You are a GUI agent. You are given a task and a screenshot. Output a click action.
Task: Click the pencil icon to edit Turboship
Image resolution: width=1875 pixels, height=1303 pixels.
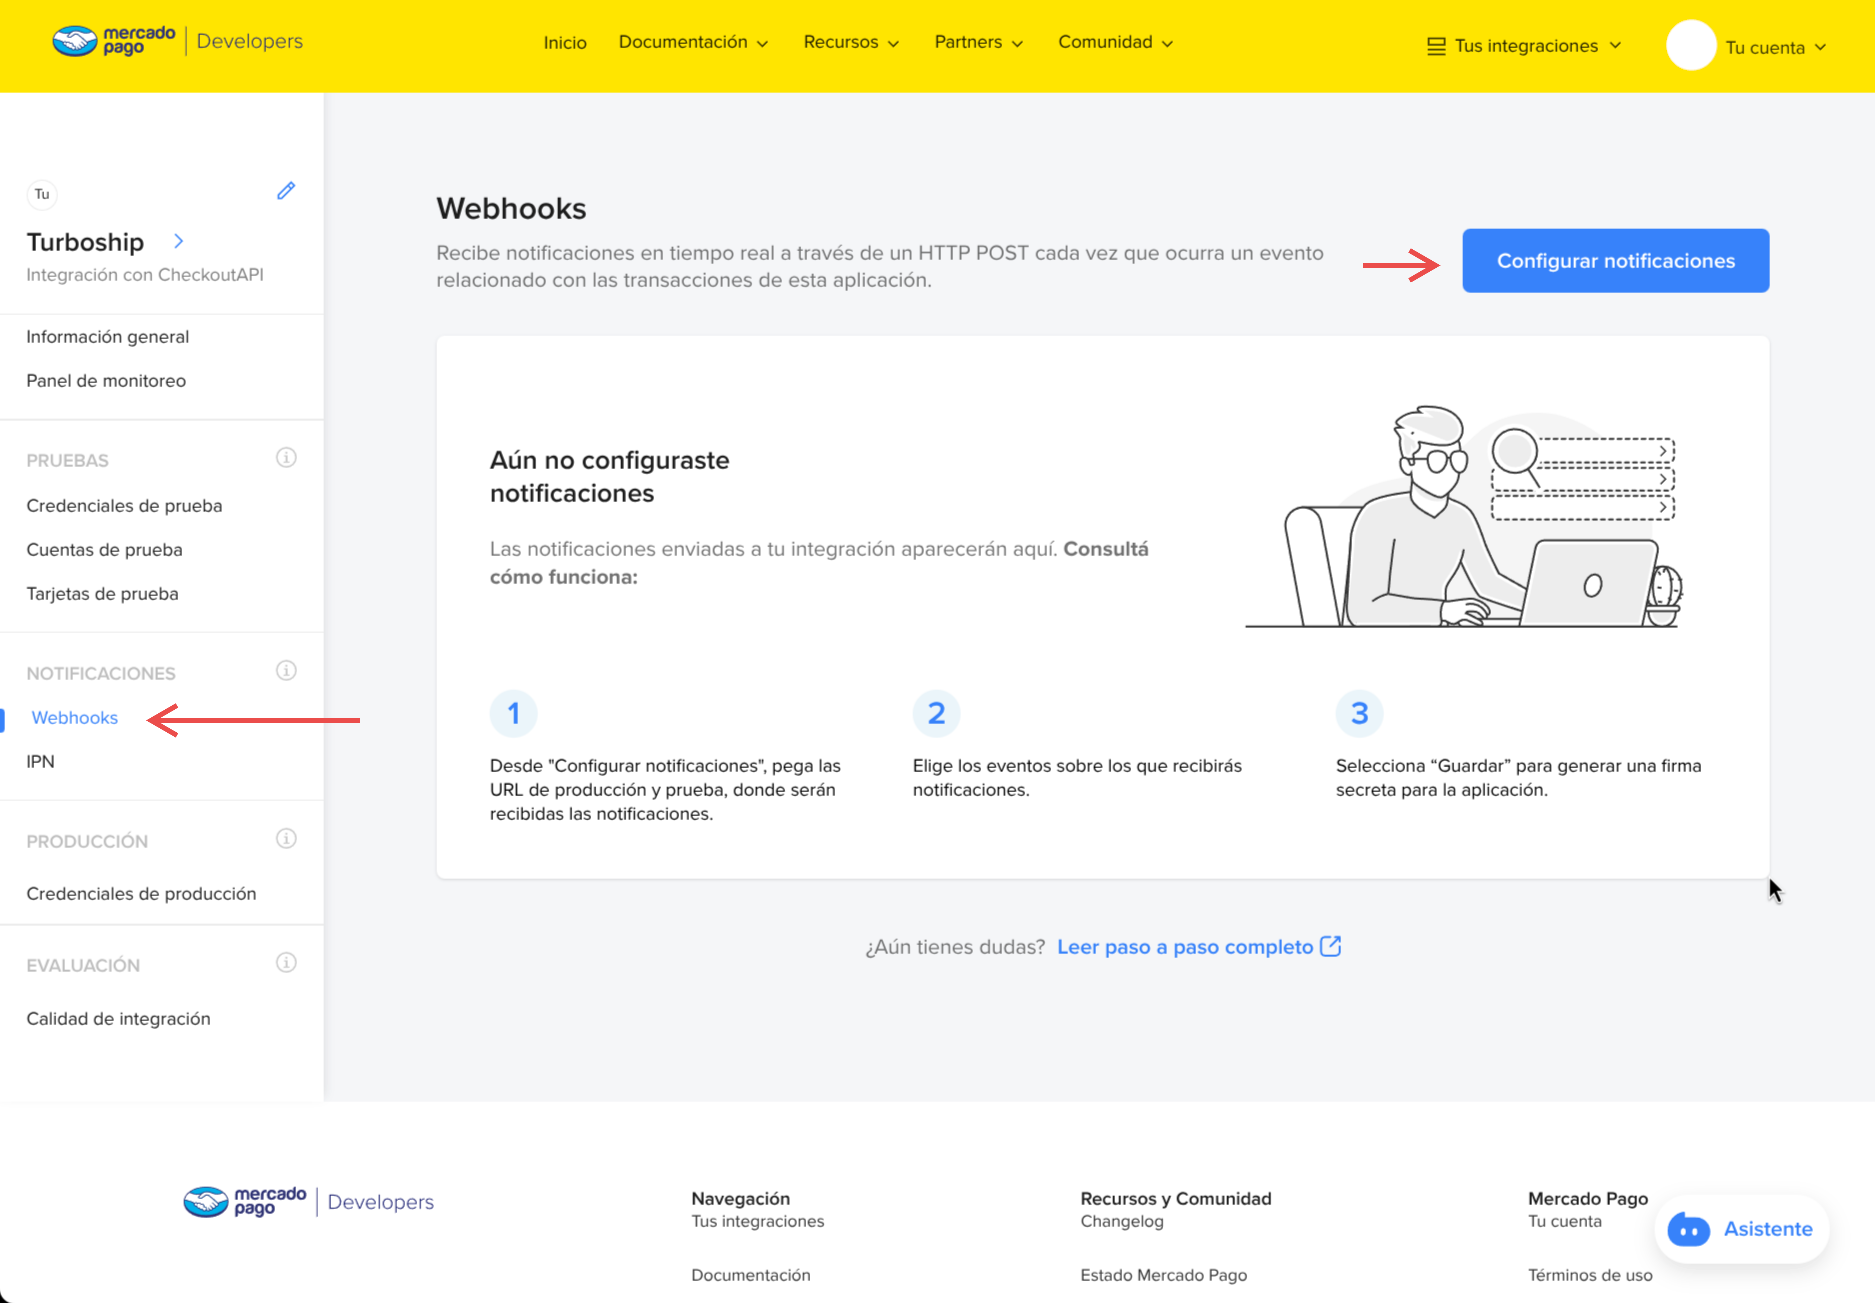coord(286,190)
